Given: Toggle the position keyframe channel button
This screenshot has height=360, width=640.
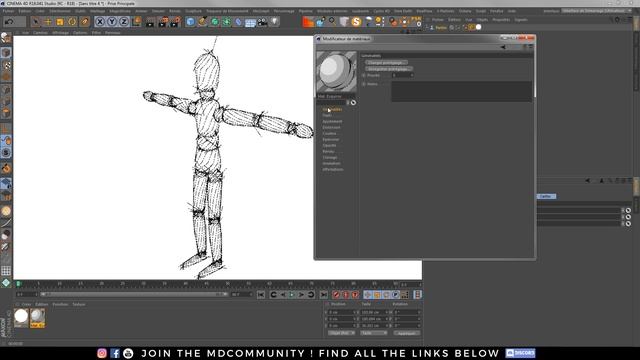Looking at the screenshot, I should coord(368,295).
